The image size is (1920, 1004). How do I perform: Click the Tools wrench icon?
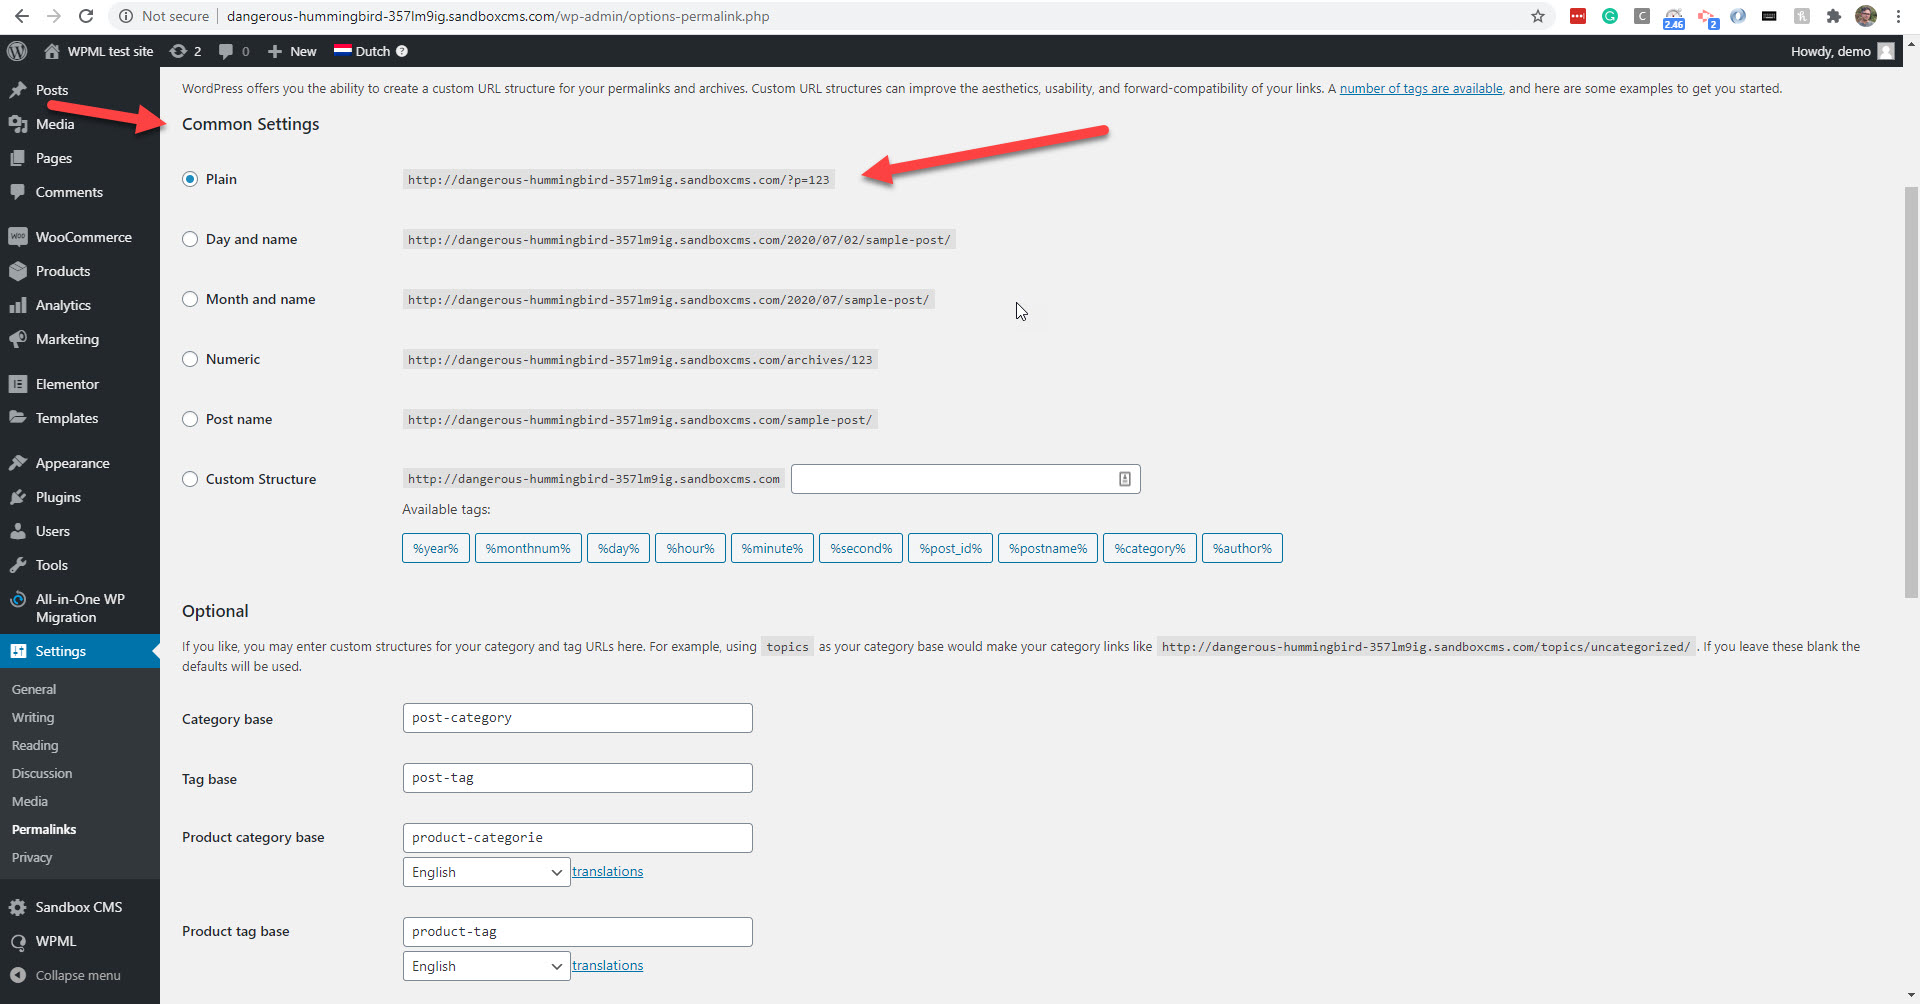tap(18, 565)
